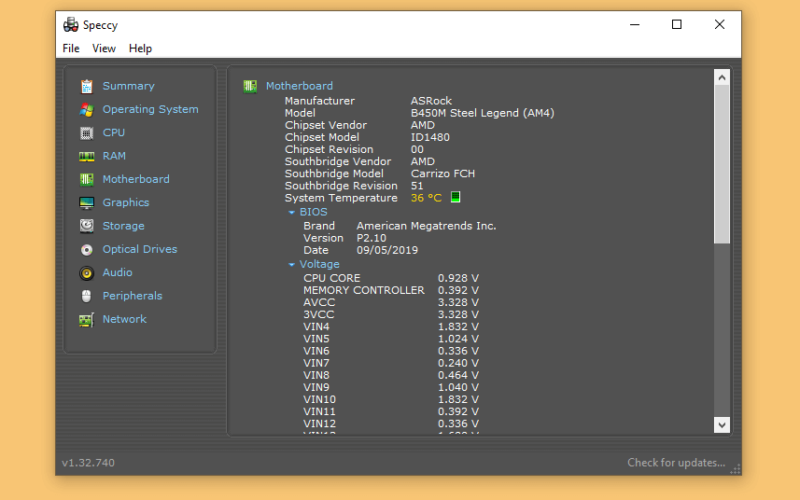This screenshot has width=800, height=500.
Task: Select the Motherboard sidebar link
Action: click(136, 179)
